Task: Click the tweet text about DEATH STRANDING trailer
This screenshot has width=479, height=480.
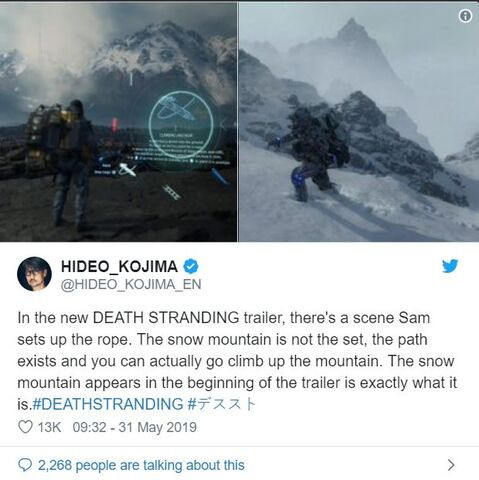Action: point(237,361)
